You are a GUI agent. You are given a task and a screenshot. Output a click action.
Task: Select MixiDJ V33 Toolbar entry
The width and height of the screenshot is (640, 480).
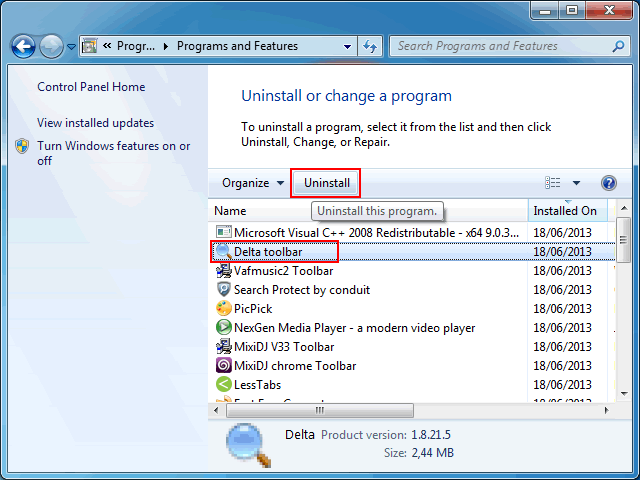pos(411,347)
